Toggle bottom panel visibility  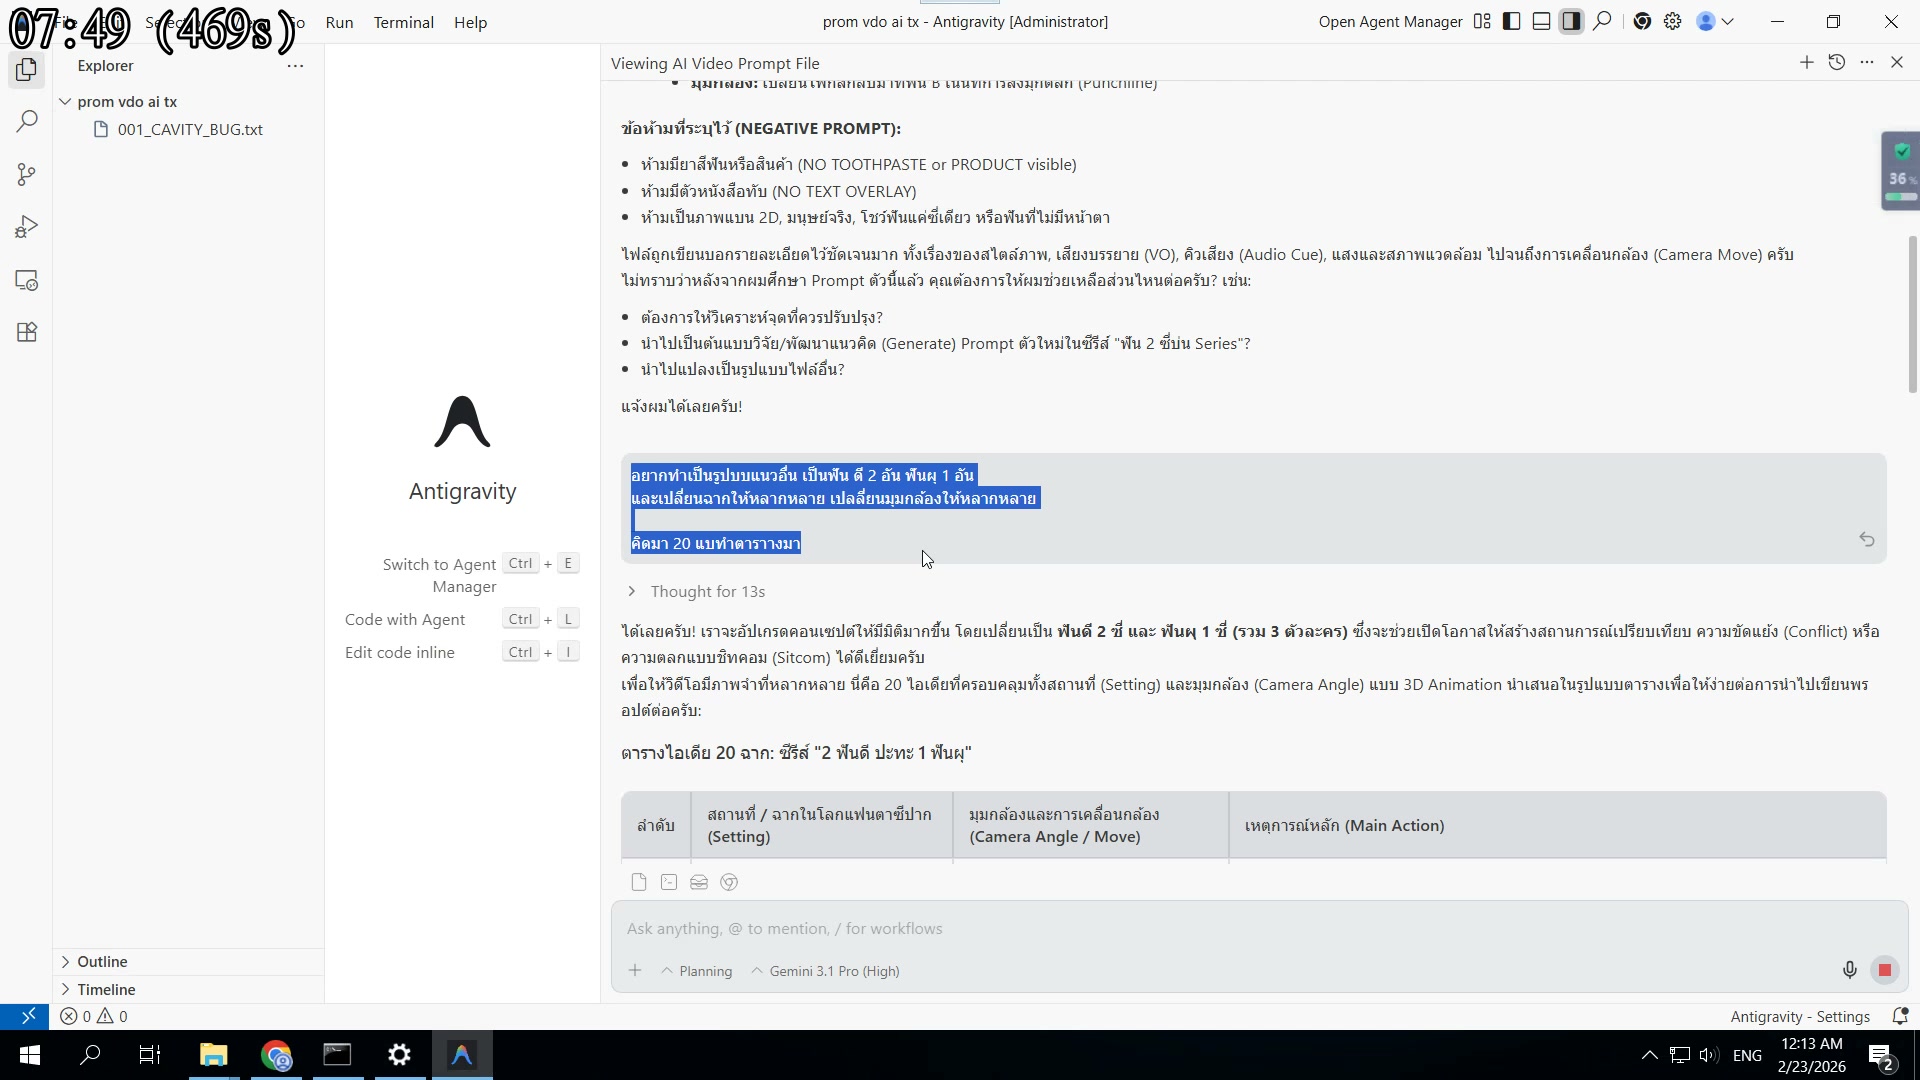(1541, 22)
